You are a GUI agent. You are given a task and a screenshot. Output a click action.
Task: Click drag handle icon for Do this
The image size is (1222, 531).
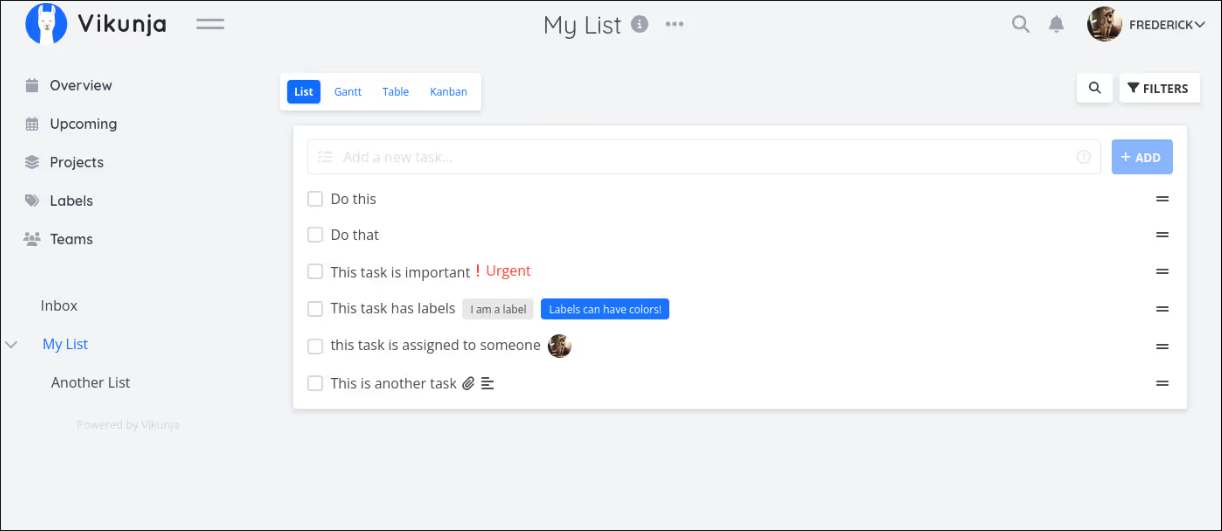tap(1162, 199)
